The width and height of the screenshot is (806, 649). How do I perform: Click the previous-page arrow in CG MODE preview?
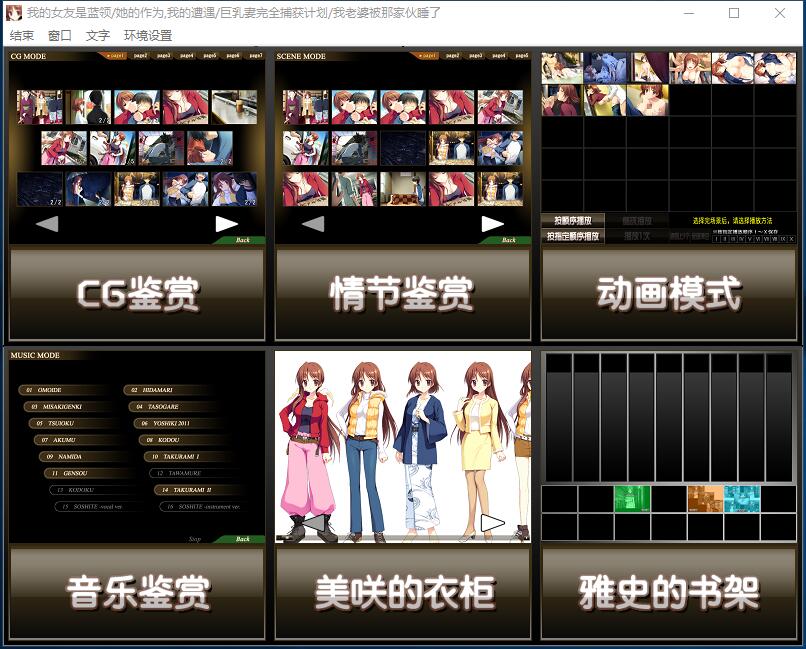47,224
